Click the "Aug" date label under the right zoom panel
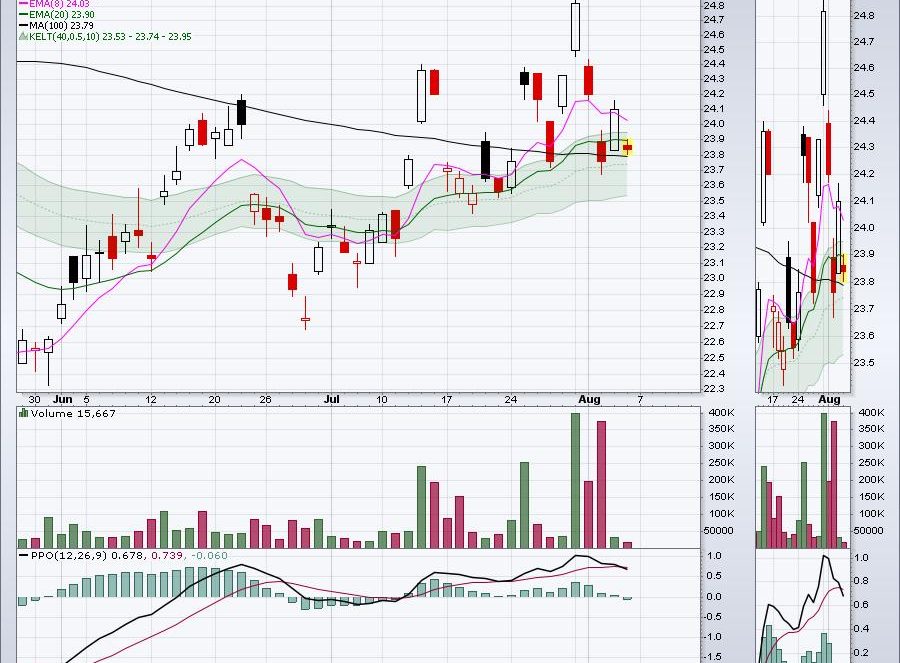This screenshot has height=663, width=900. pos(829,400)
